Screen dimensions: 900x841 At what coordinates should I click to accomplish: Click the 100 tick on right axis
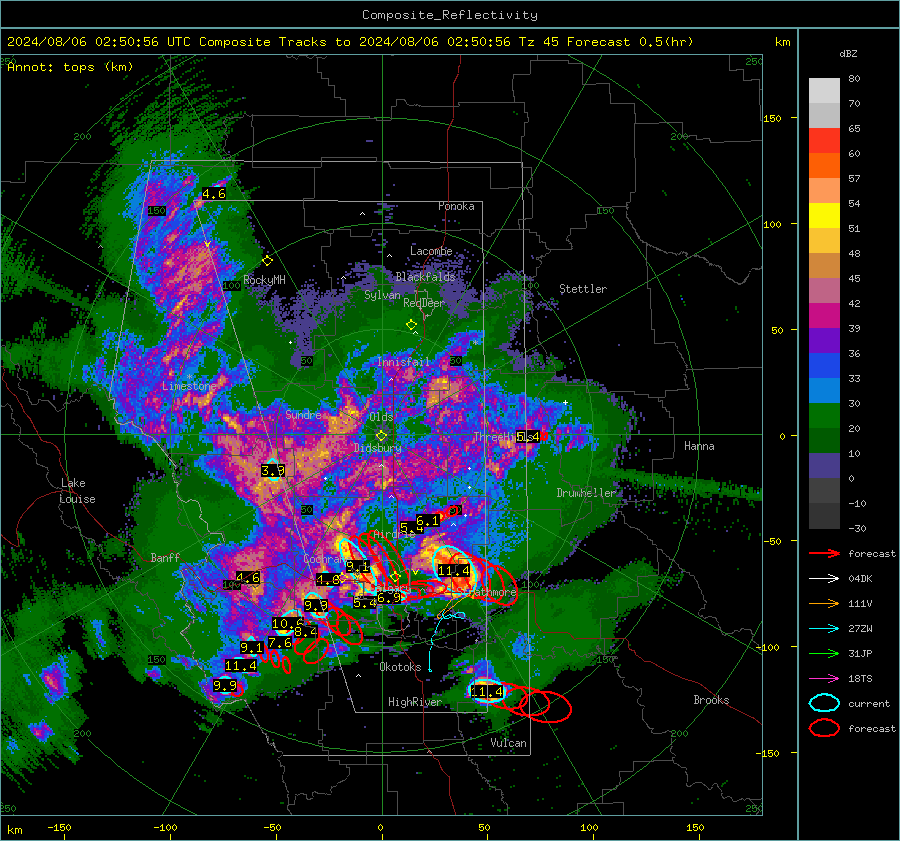click(x=773, y=224)
